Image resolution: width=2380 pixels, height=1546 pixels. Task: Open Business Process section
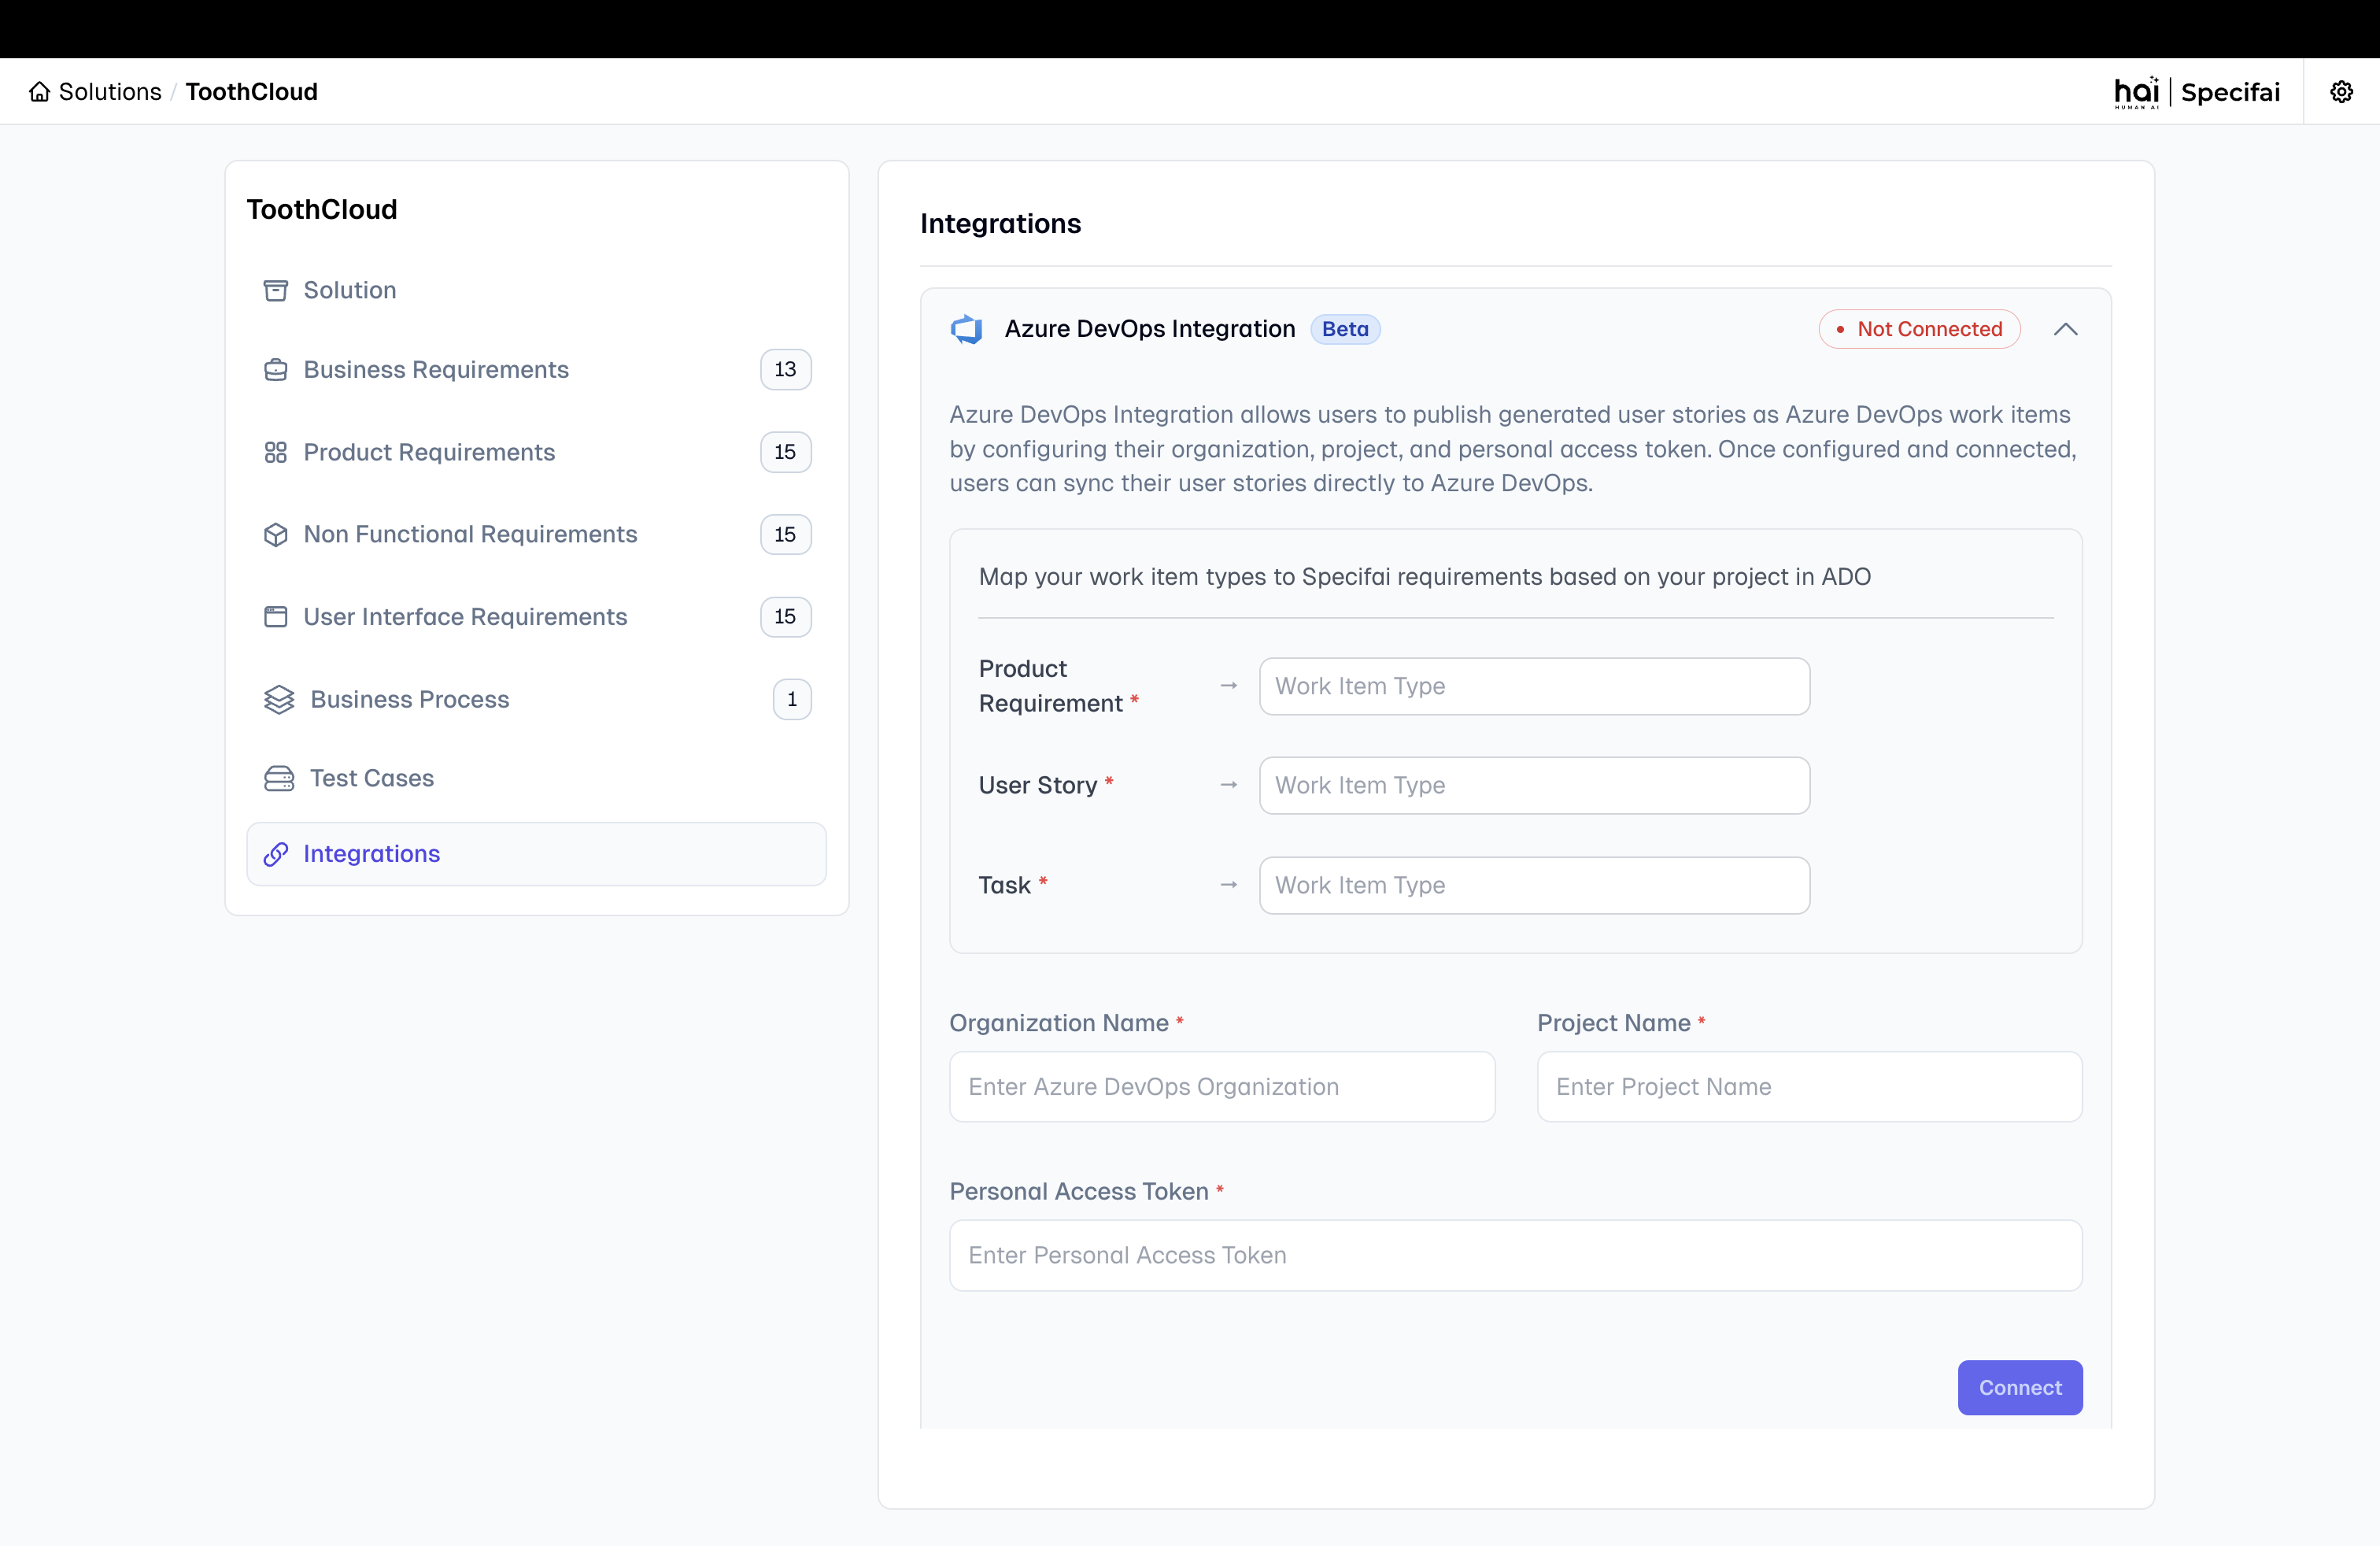pyautogui.click(x=536, y=699)
